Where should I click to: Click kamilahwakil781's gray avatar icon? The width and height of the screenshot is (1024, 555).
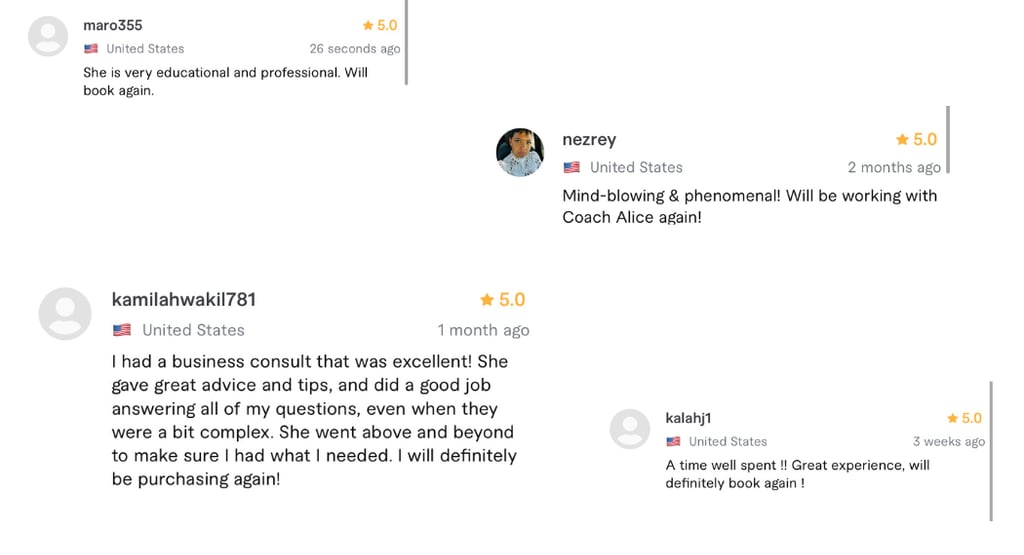[65, 313]
